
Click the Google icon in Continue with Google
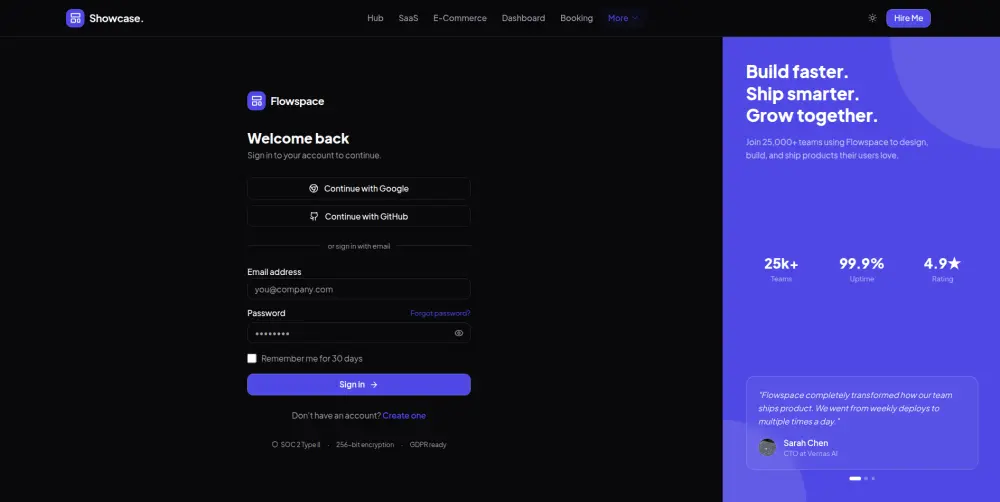pos(313,188)
